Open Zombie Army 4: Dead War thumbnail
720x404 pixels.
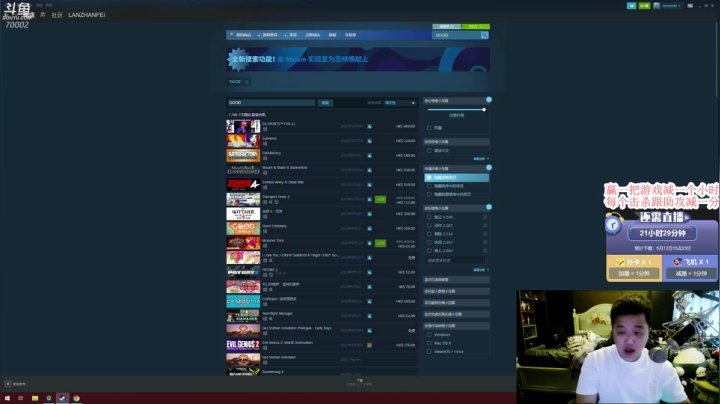tap(243, 185)
